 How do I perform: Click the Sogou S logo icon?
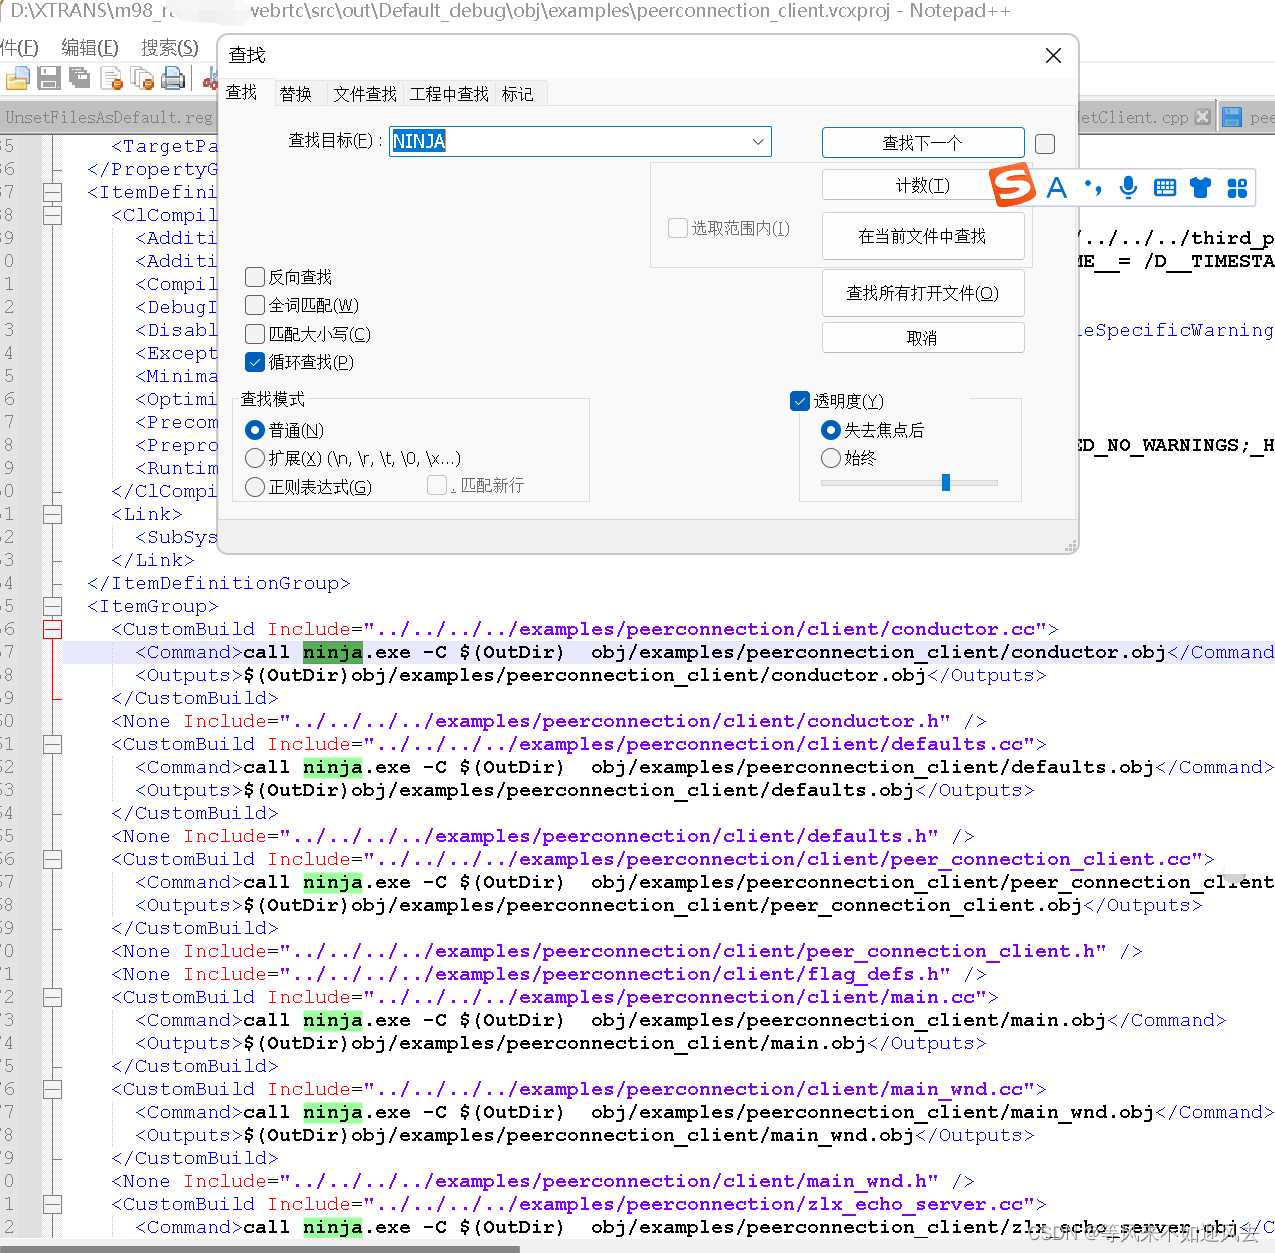[x=1012, y=185]
